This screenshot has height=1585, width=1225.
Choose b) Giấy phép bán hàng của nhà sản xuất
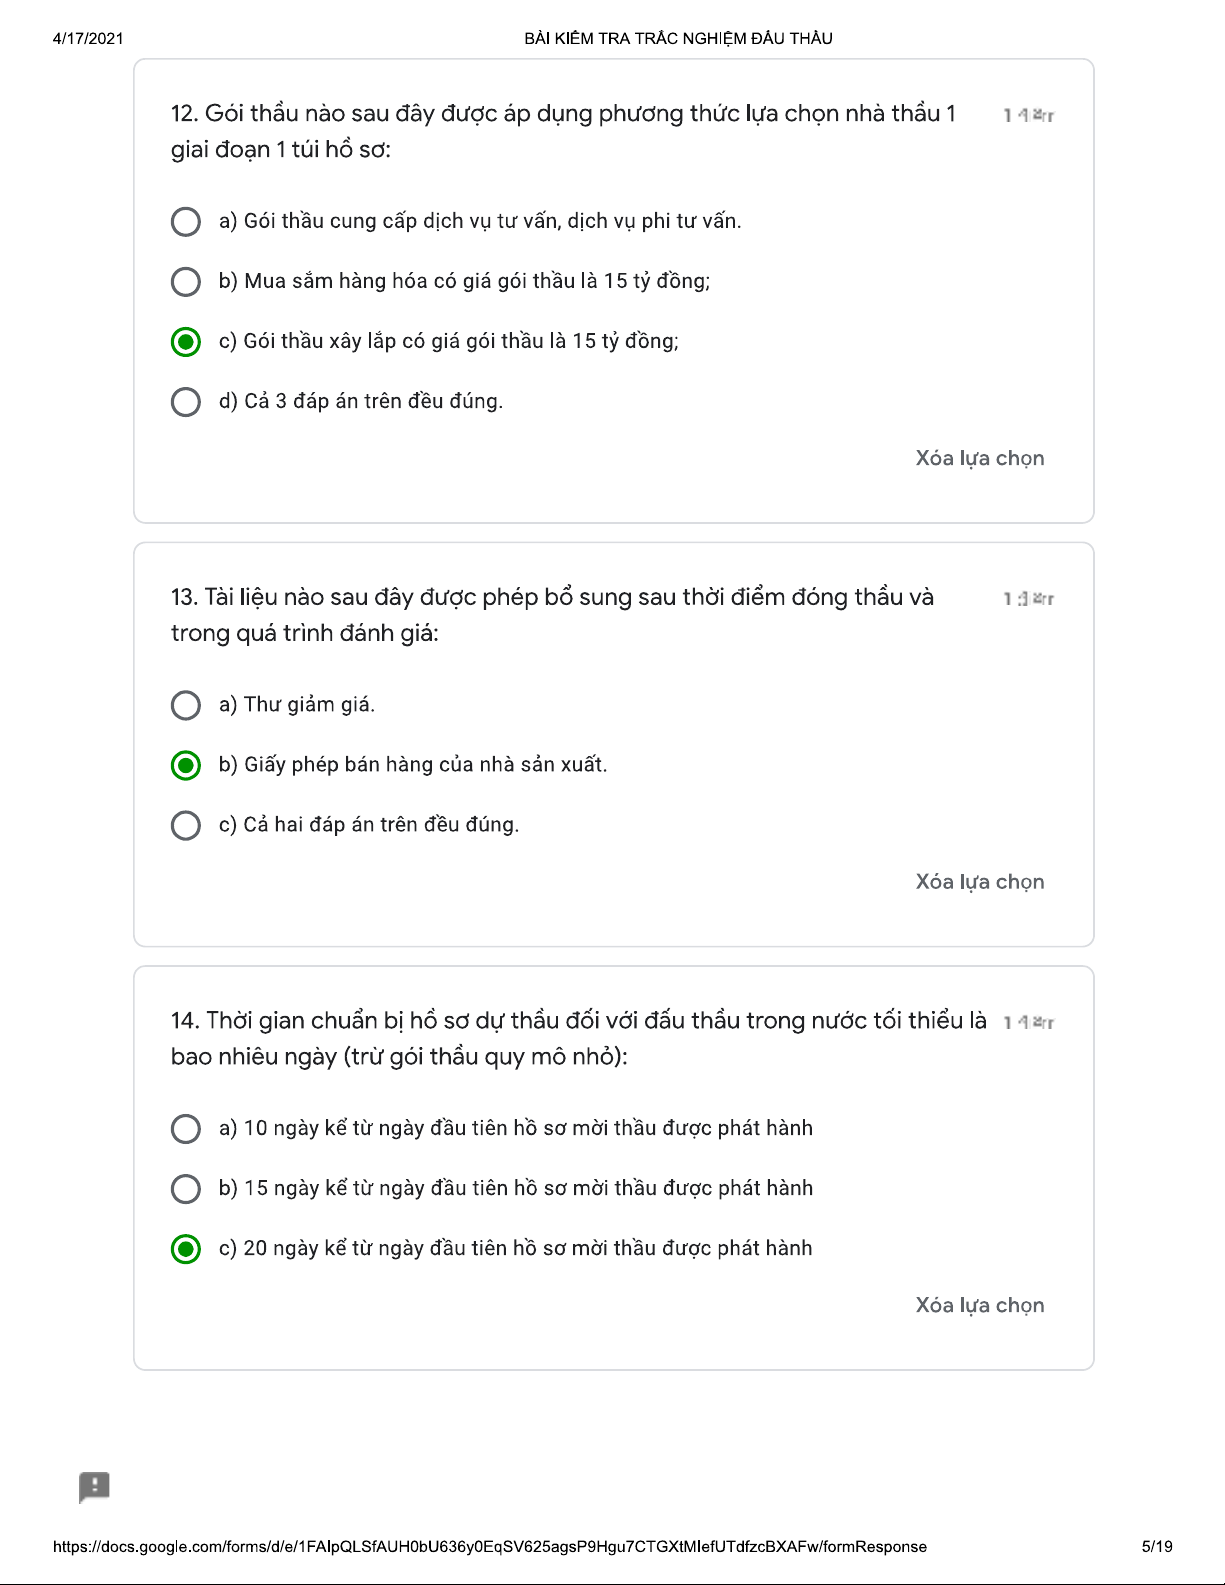coord(186,765)
